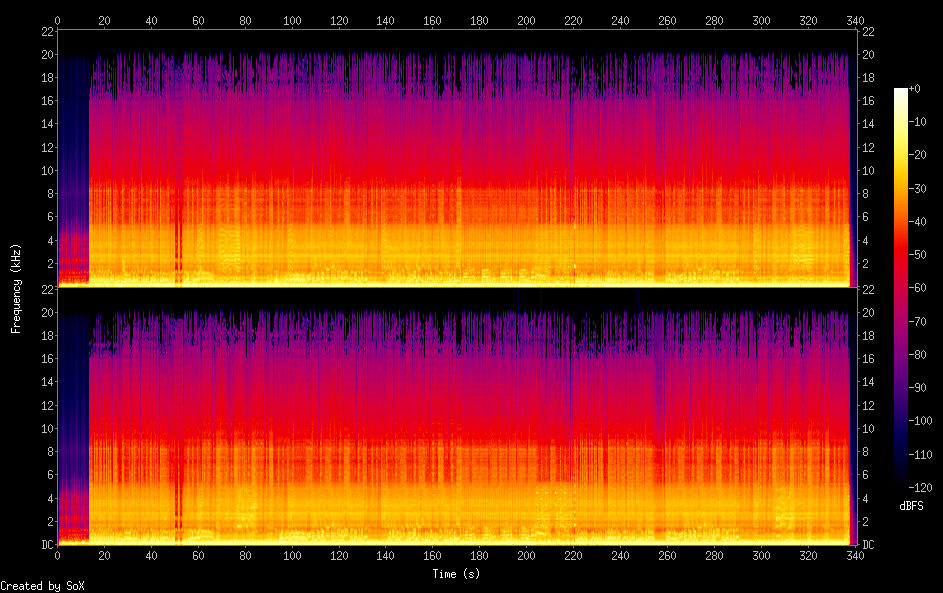
Task: Click the 260 second mark on the top time axis
Action: point(667,19)
